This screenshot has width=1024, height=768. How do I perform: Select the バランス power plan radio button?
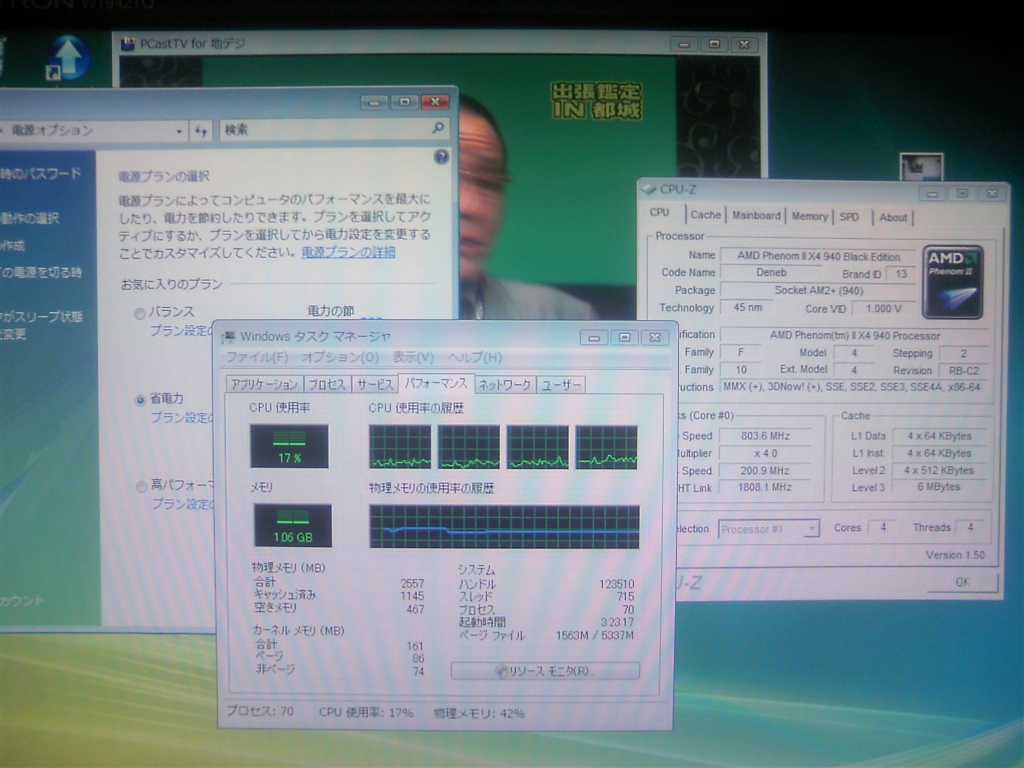coord(140,313)
